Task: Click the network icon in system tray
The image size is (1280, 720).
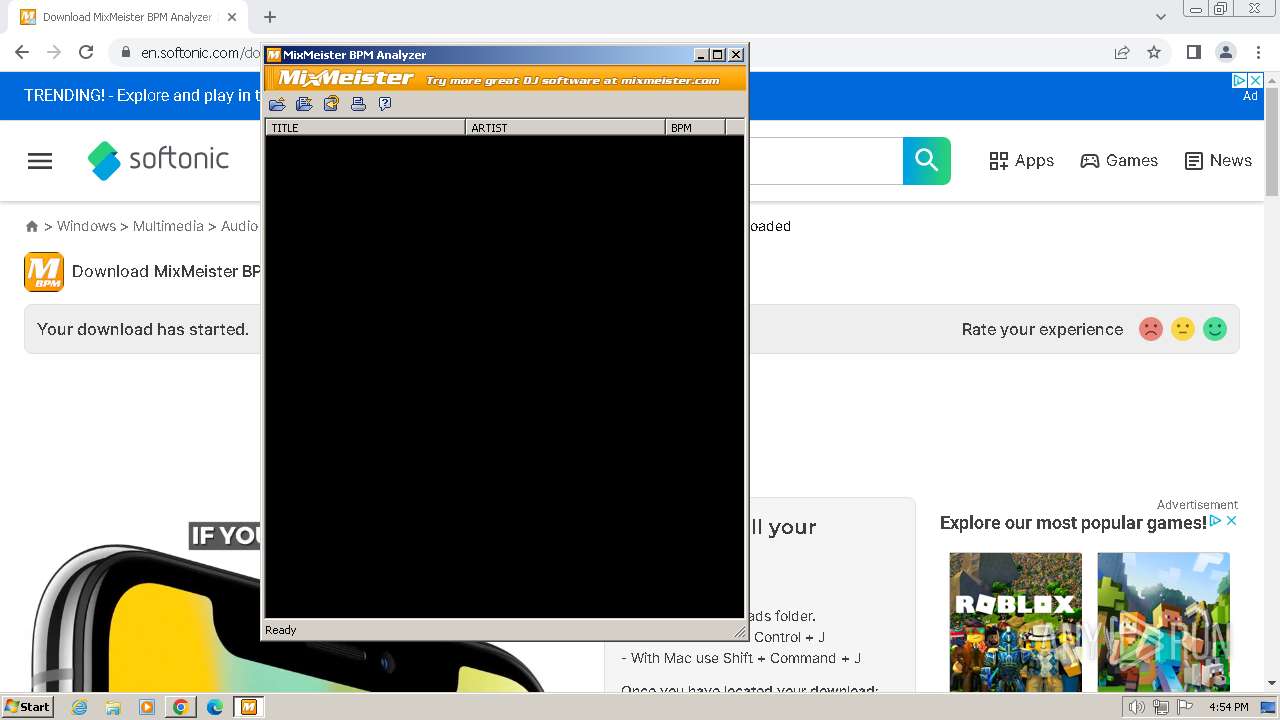Action: (1161, 707)
